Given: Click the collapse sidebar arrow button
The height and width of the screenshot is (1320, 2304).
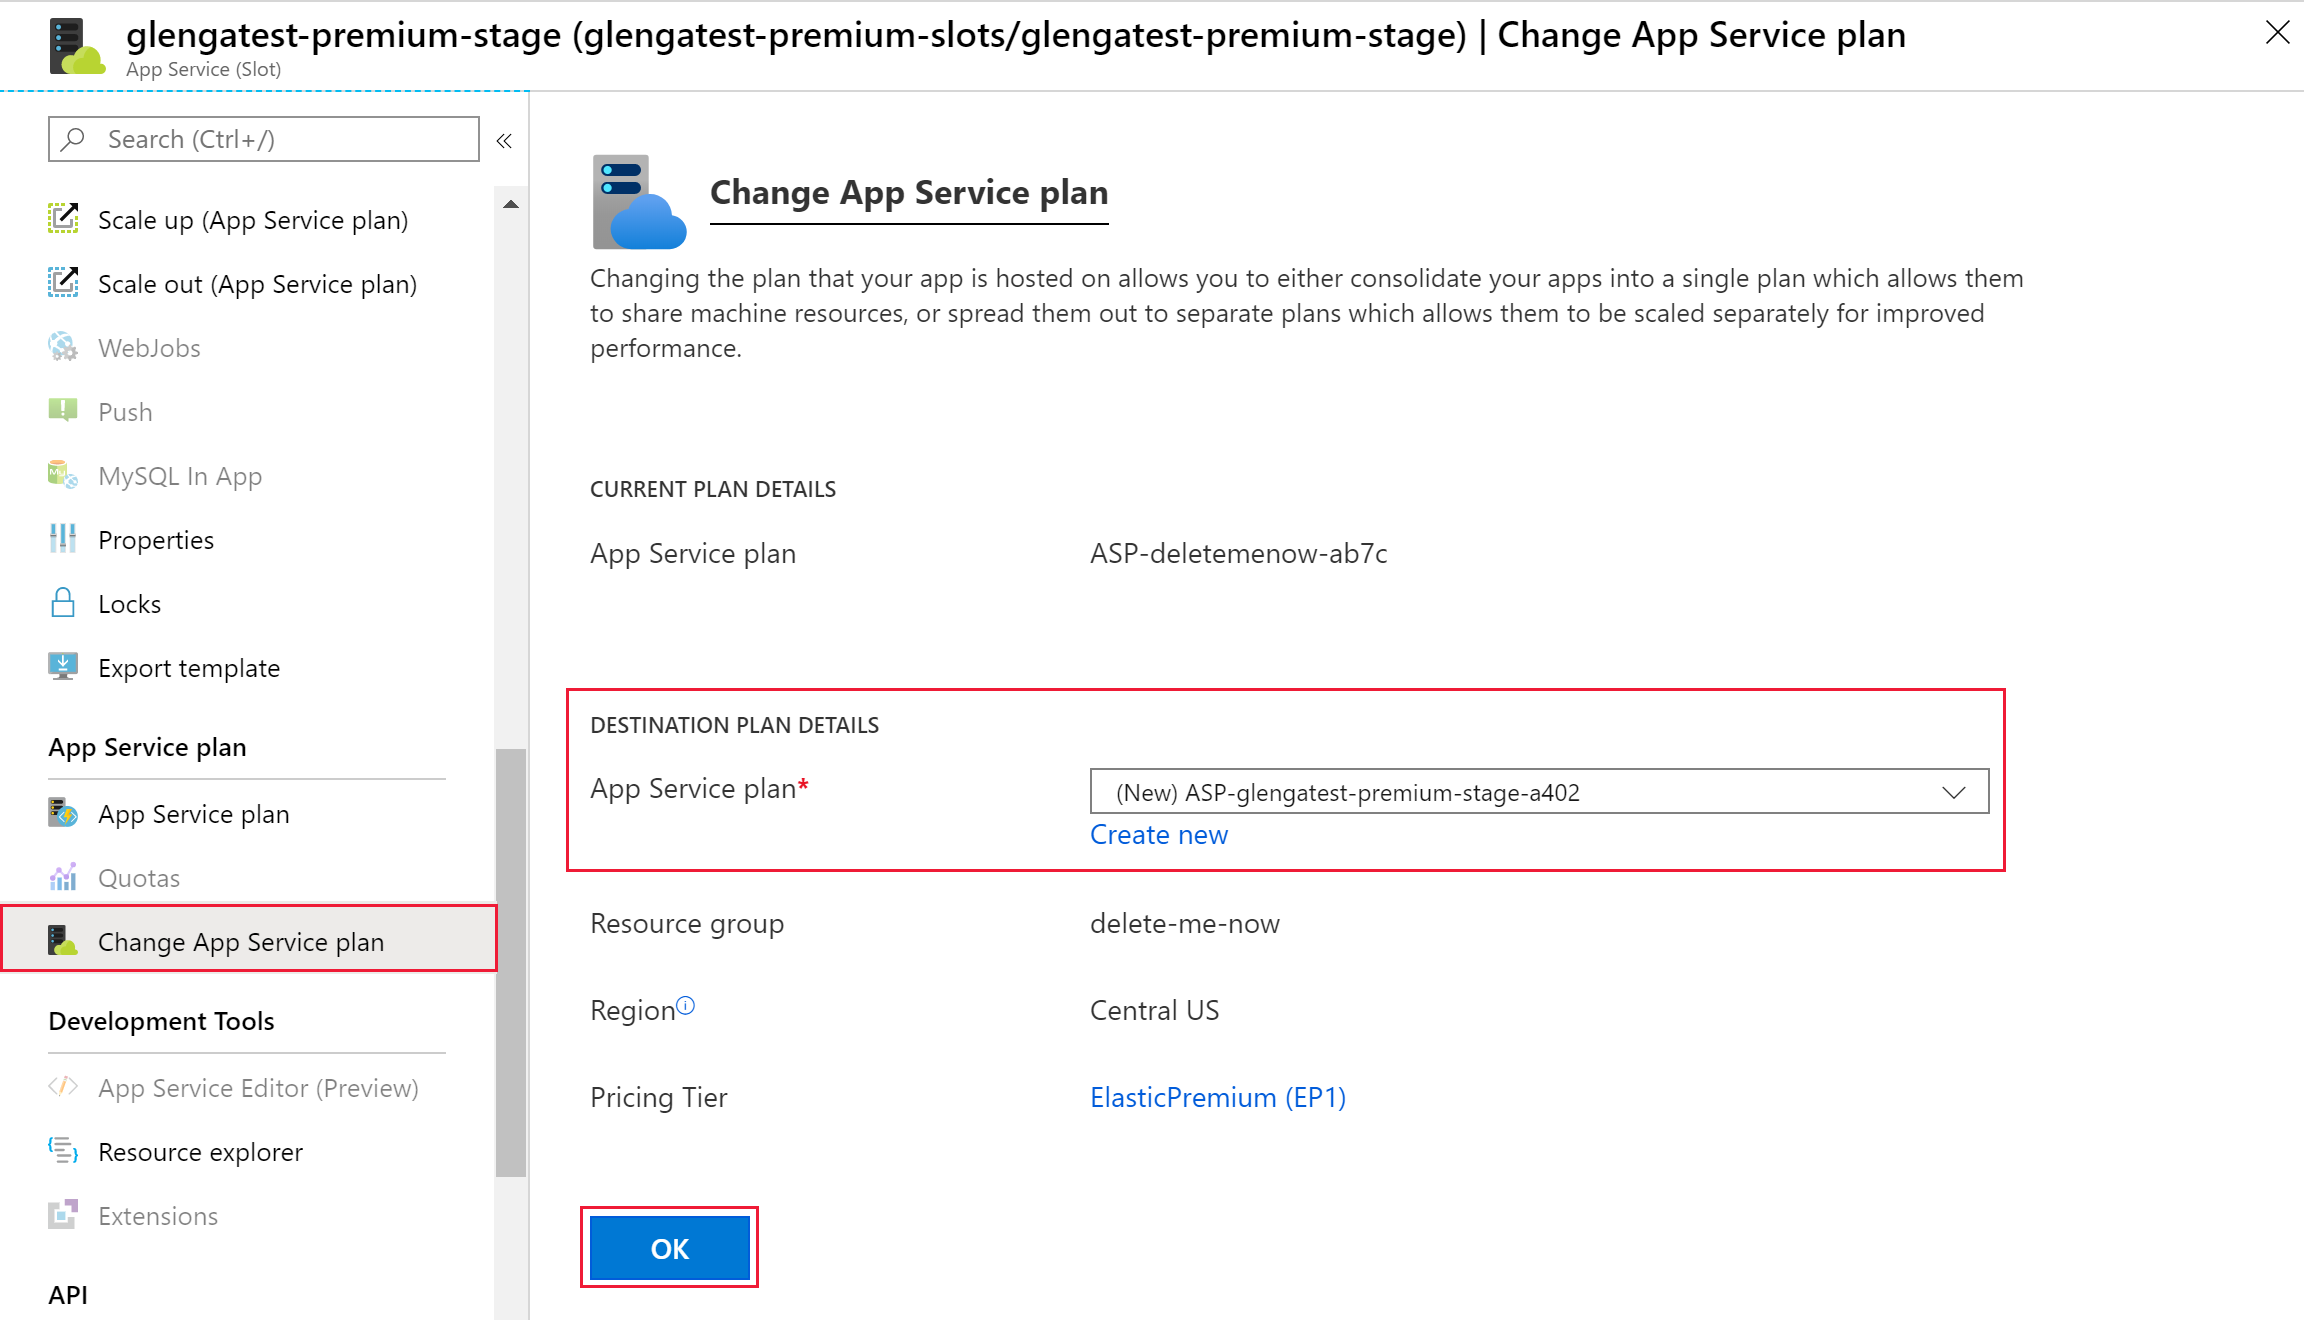Looking at the screenshot, I should coord(500,141).
